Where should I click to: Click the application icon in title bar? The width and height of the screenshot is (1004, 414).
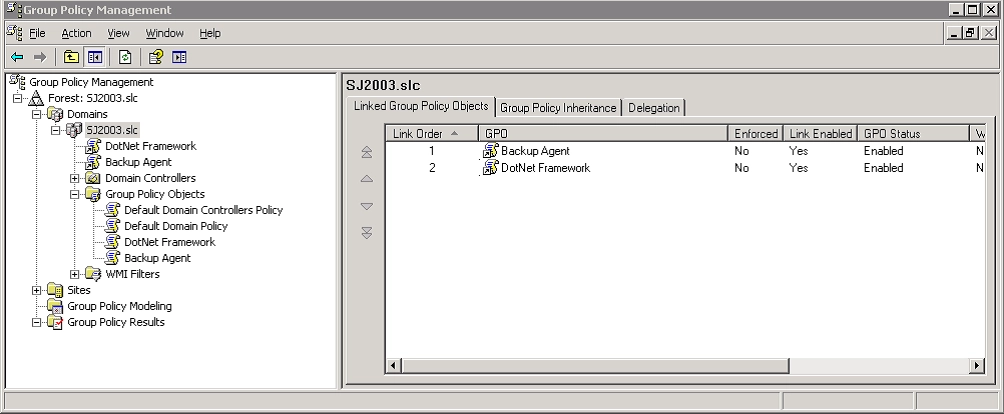[13, 10]
